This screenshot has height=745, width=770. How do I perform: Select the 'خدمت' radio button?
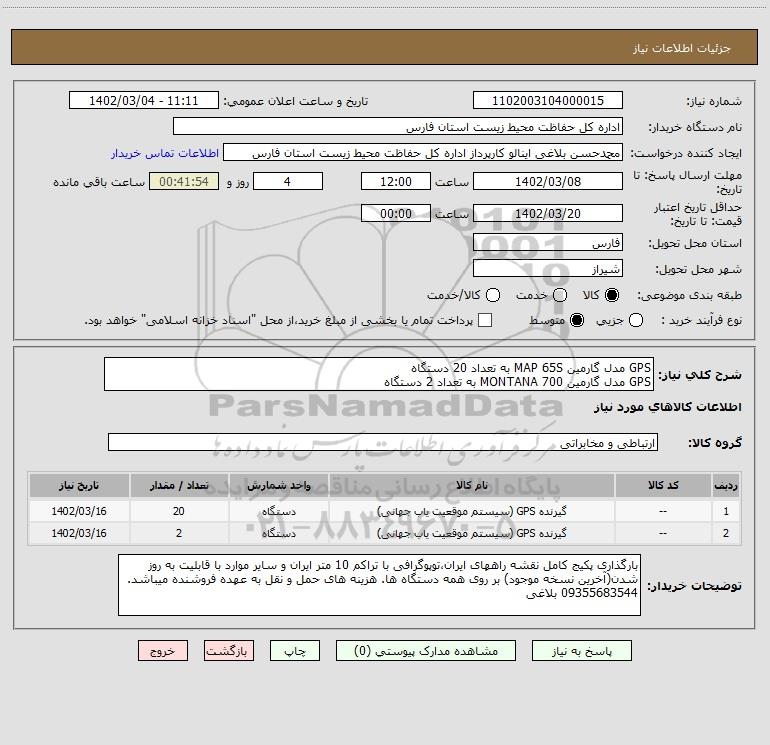[x=560, y=295]
